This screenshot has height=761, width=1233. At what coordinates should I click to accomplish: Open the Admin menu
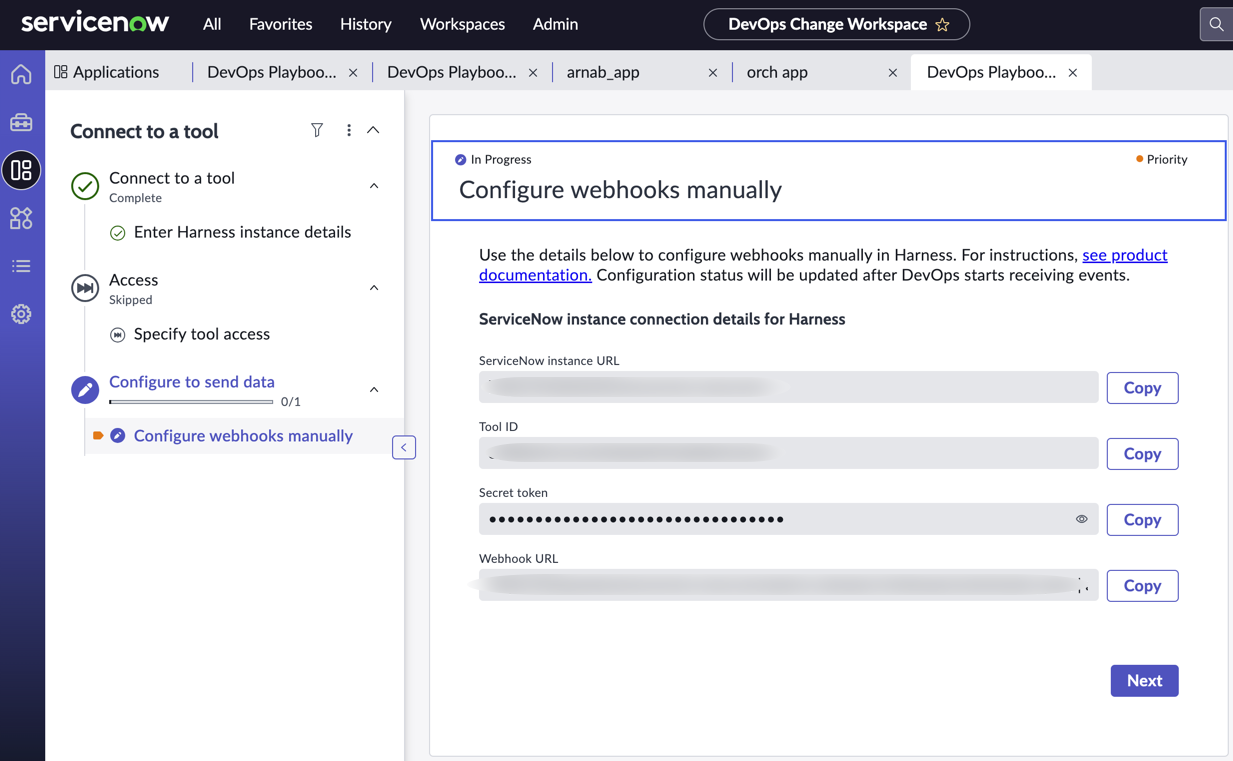(x=555, y=24)
